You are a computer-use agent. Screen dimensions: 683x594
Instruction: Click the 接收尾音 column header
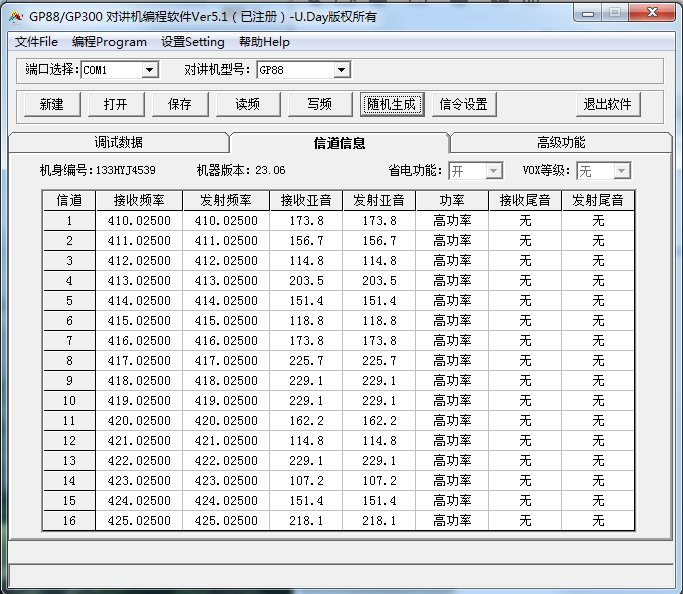(525, 200)
